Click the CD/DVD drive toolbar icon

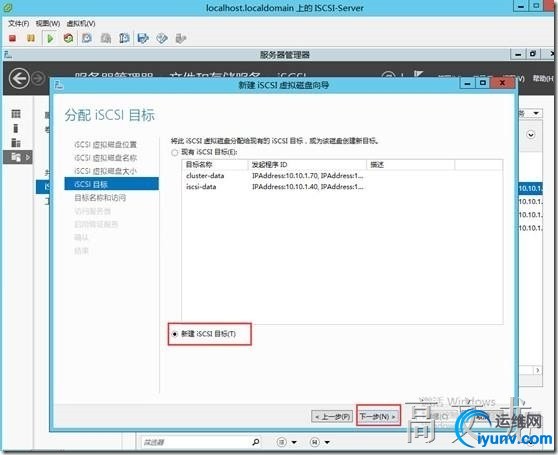coord(162,38)
